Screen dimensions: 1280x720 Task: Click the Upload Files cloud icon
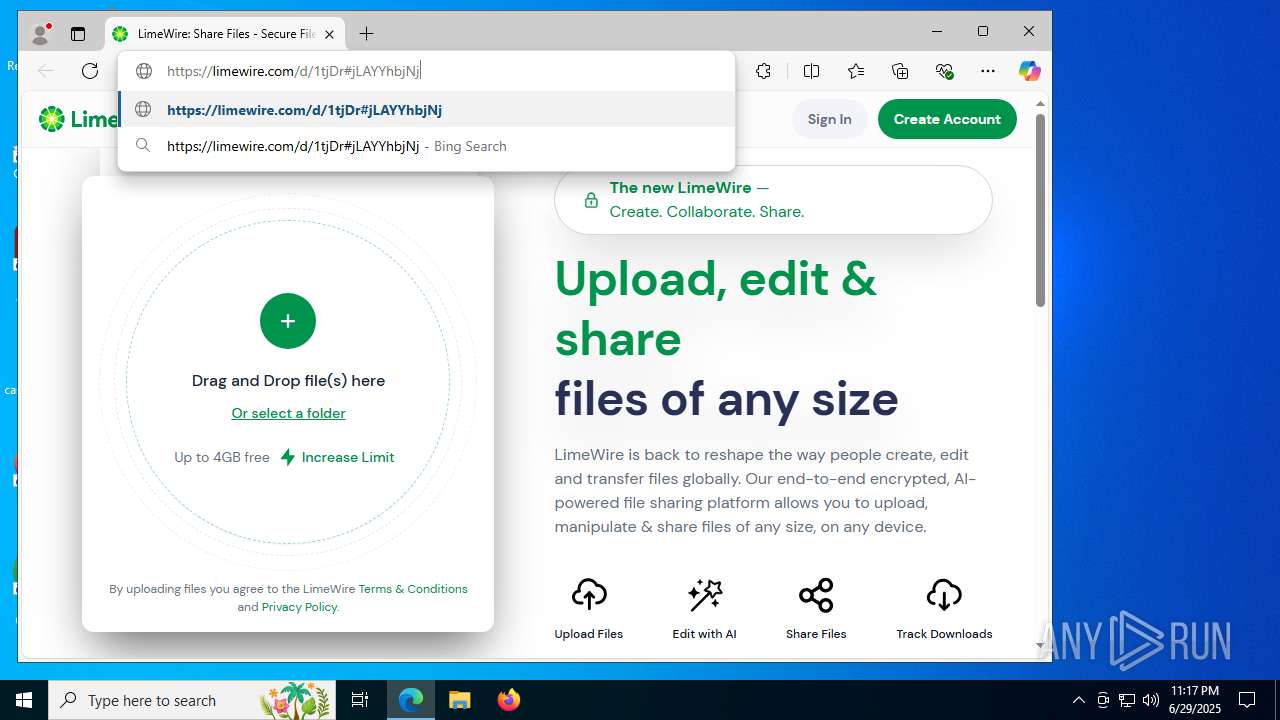[589, 595]
